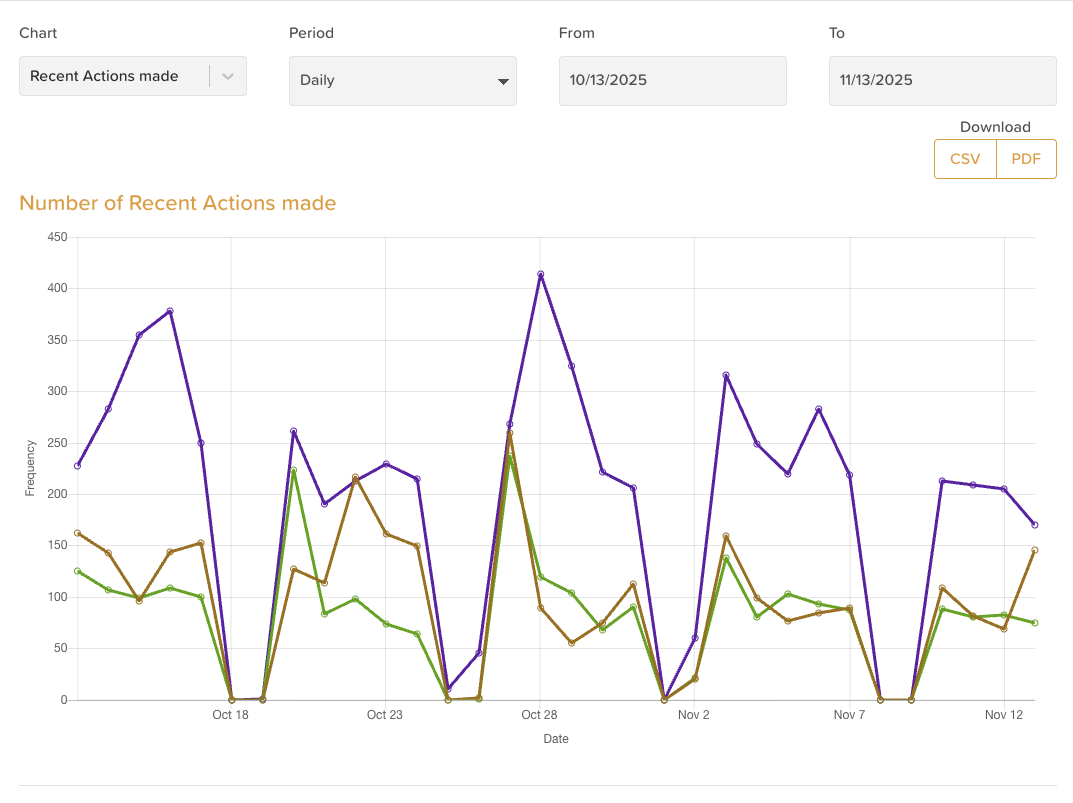The image size is (1073, 803).
Task: Click the purple peak point just before Nov 7
Action: [x=818, y=409]
